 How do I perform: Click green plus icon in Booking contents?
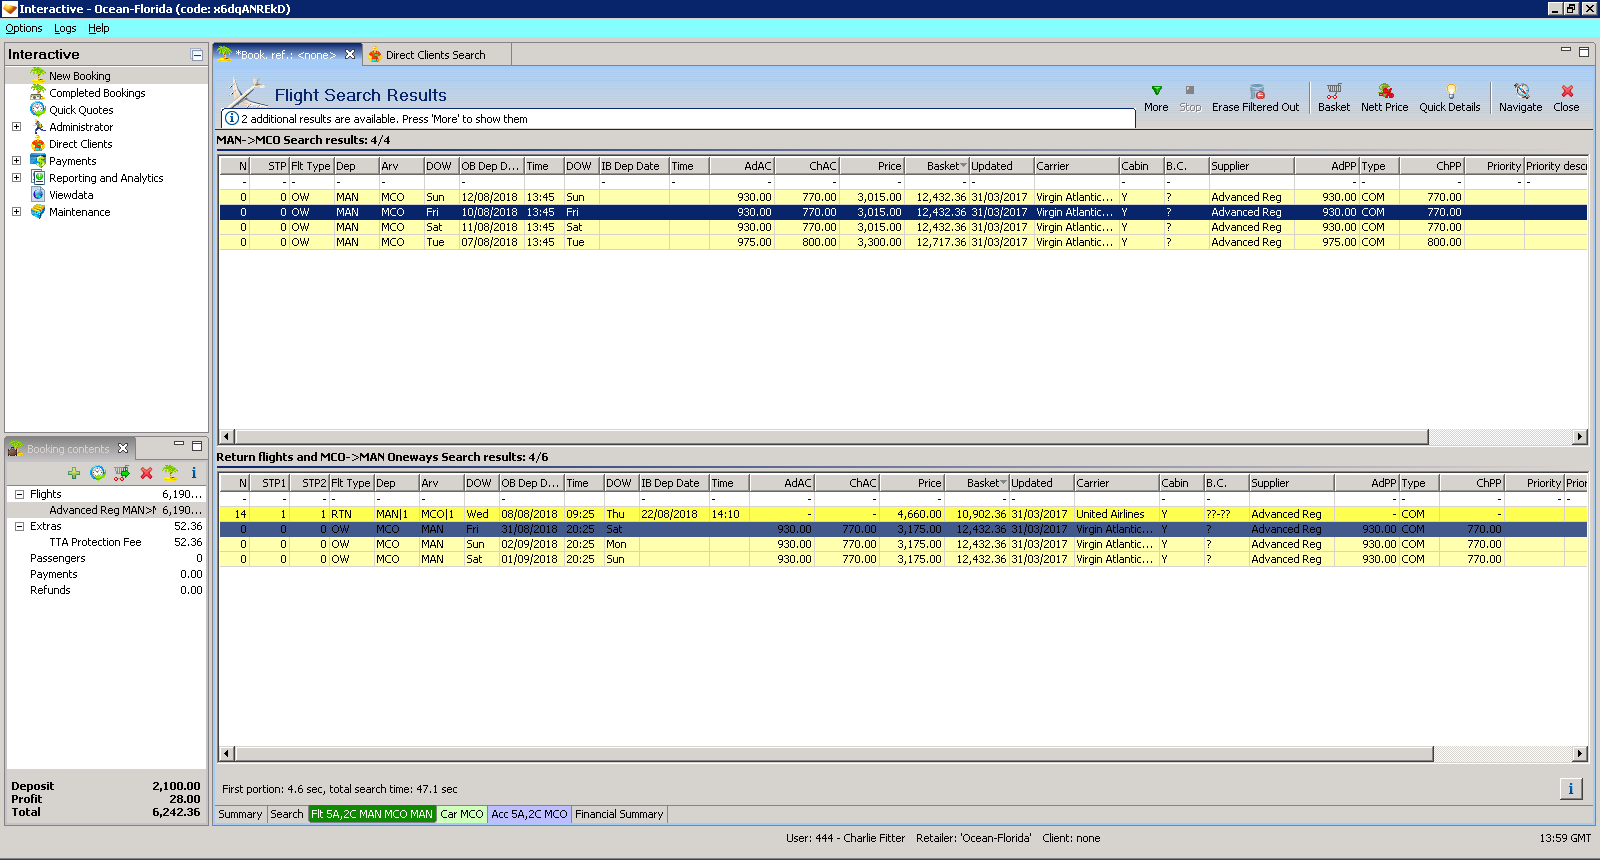pos(74,473)
